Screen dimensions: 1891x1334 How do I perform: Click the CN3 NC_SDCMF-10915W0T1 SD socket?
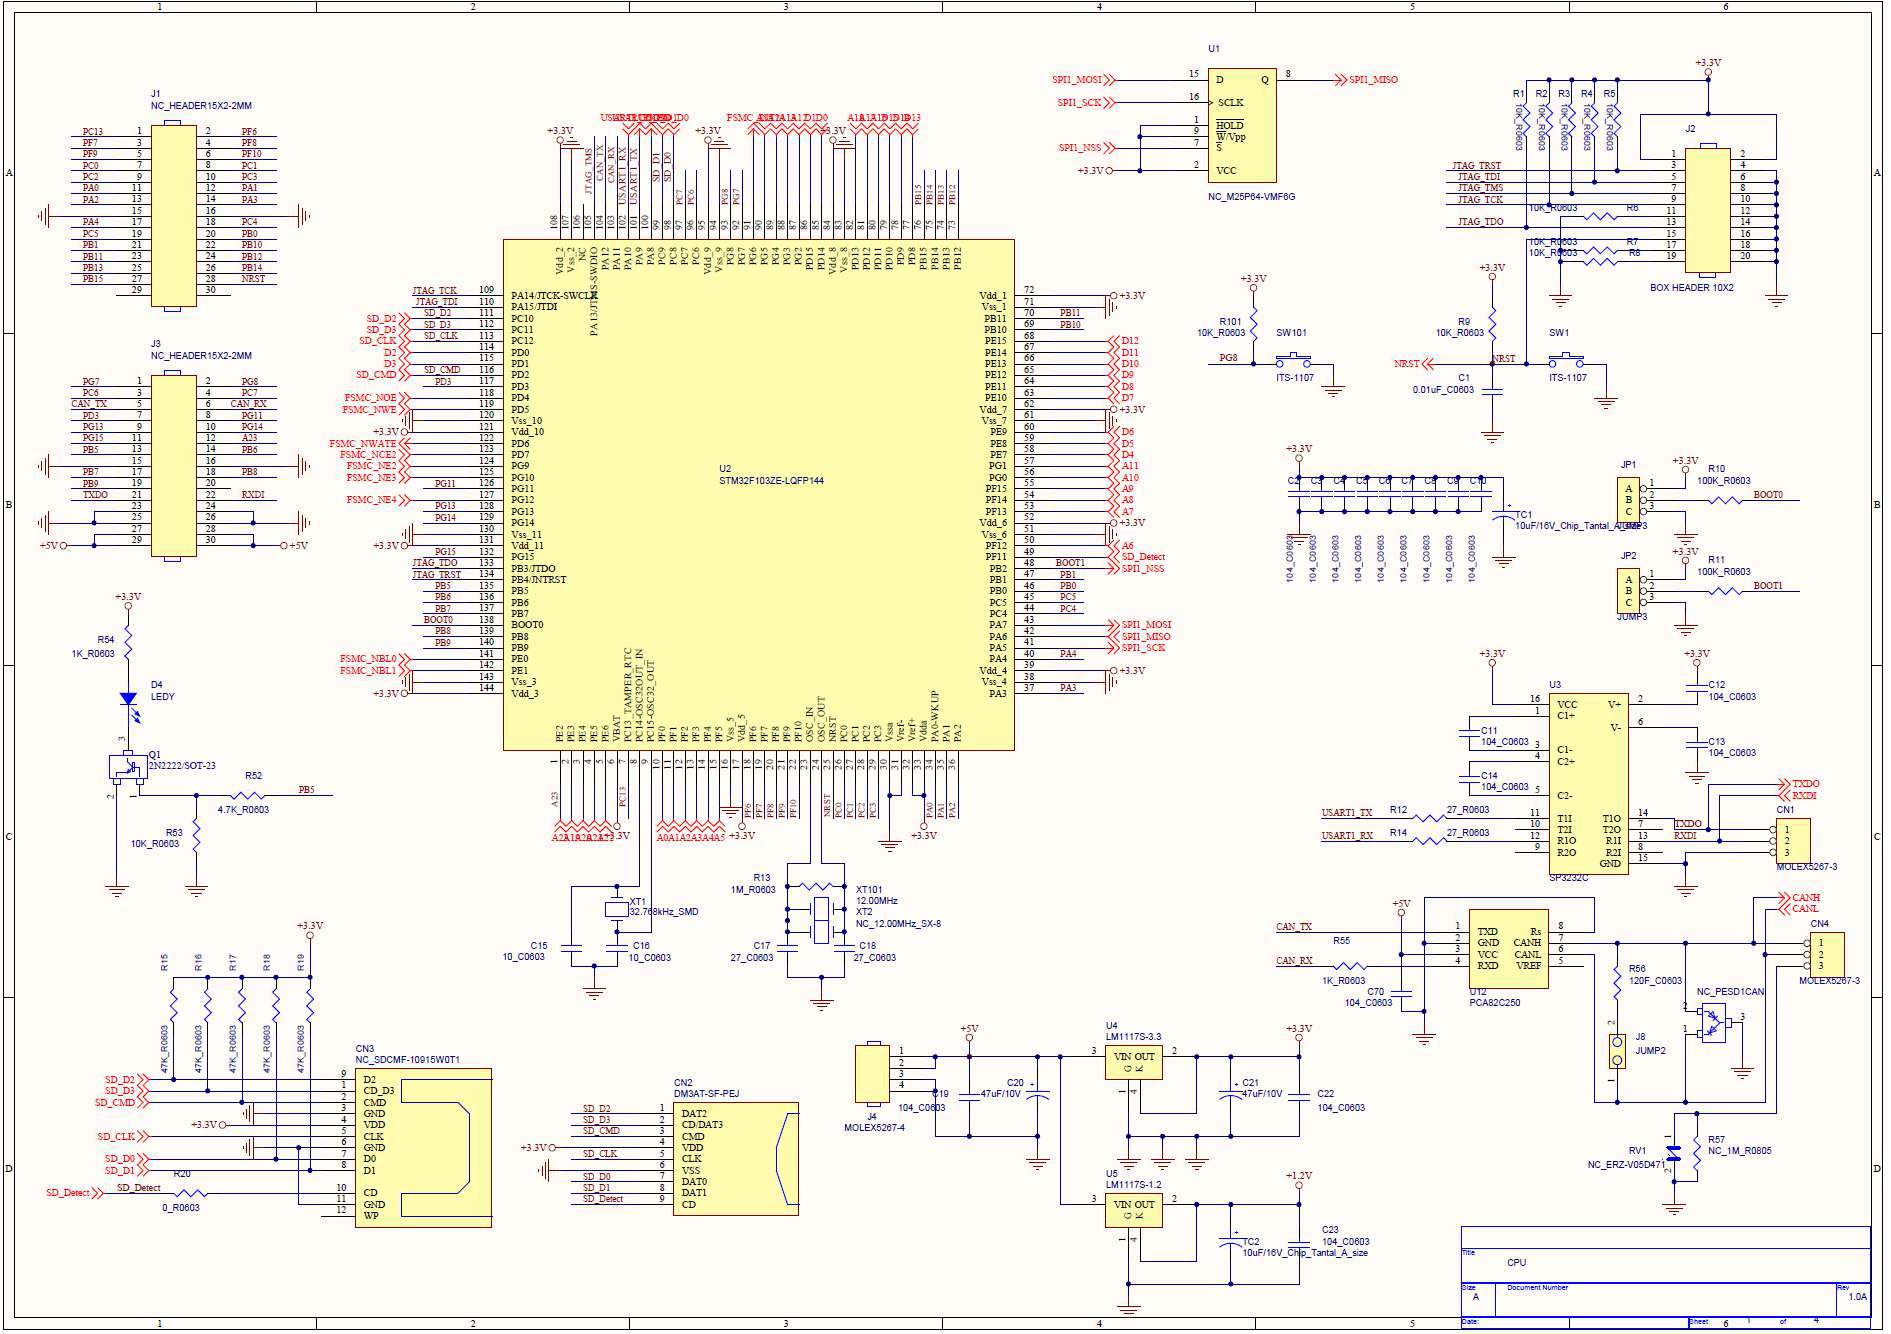tap(423, 1148)
